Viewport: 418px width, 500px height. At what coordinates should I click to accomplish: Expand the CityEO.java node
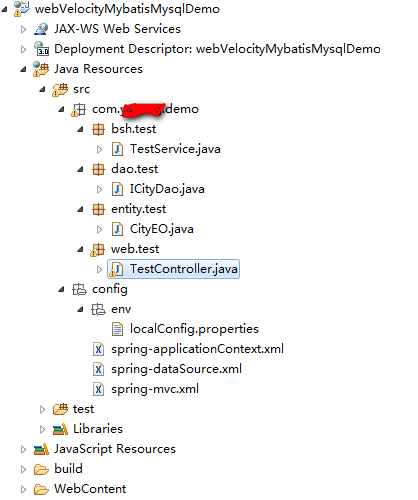click(99, 229)
